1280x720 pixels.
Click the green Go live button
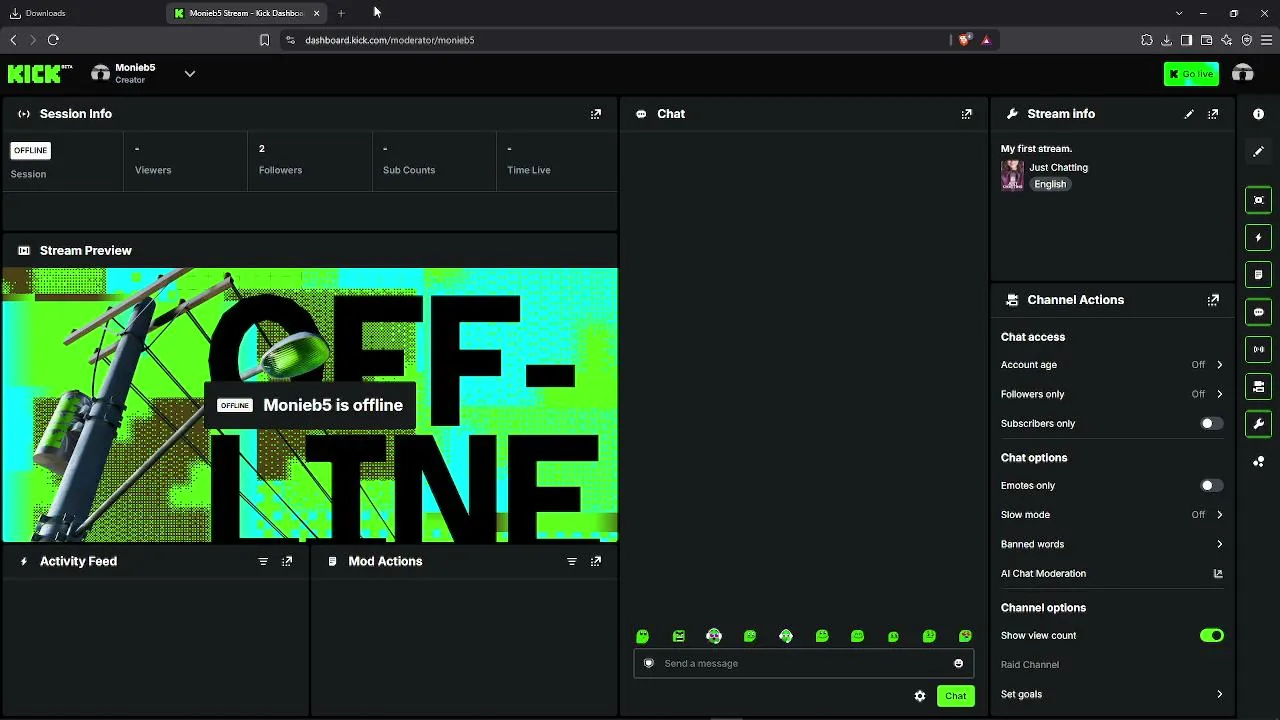click(x=1191, y=74)
